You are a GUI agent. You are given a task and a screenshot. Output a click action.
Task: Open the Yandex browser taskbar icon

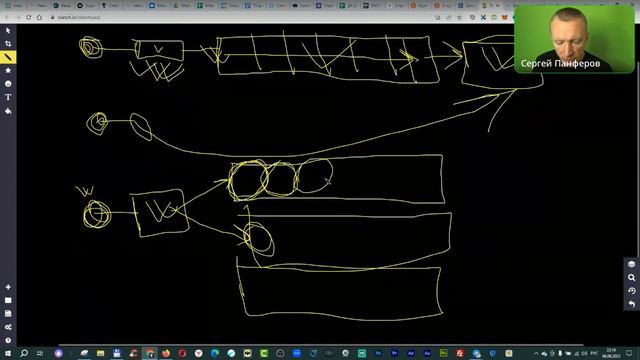(198, 353)
